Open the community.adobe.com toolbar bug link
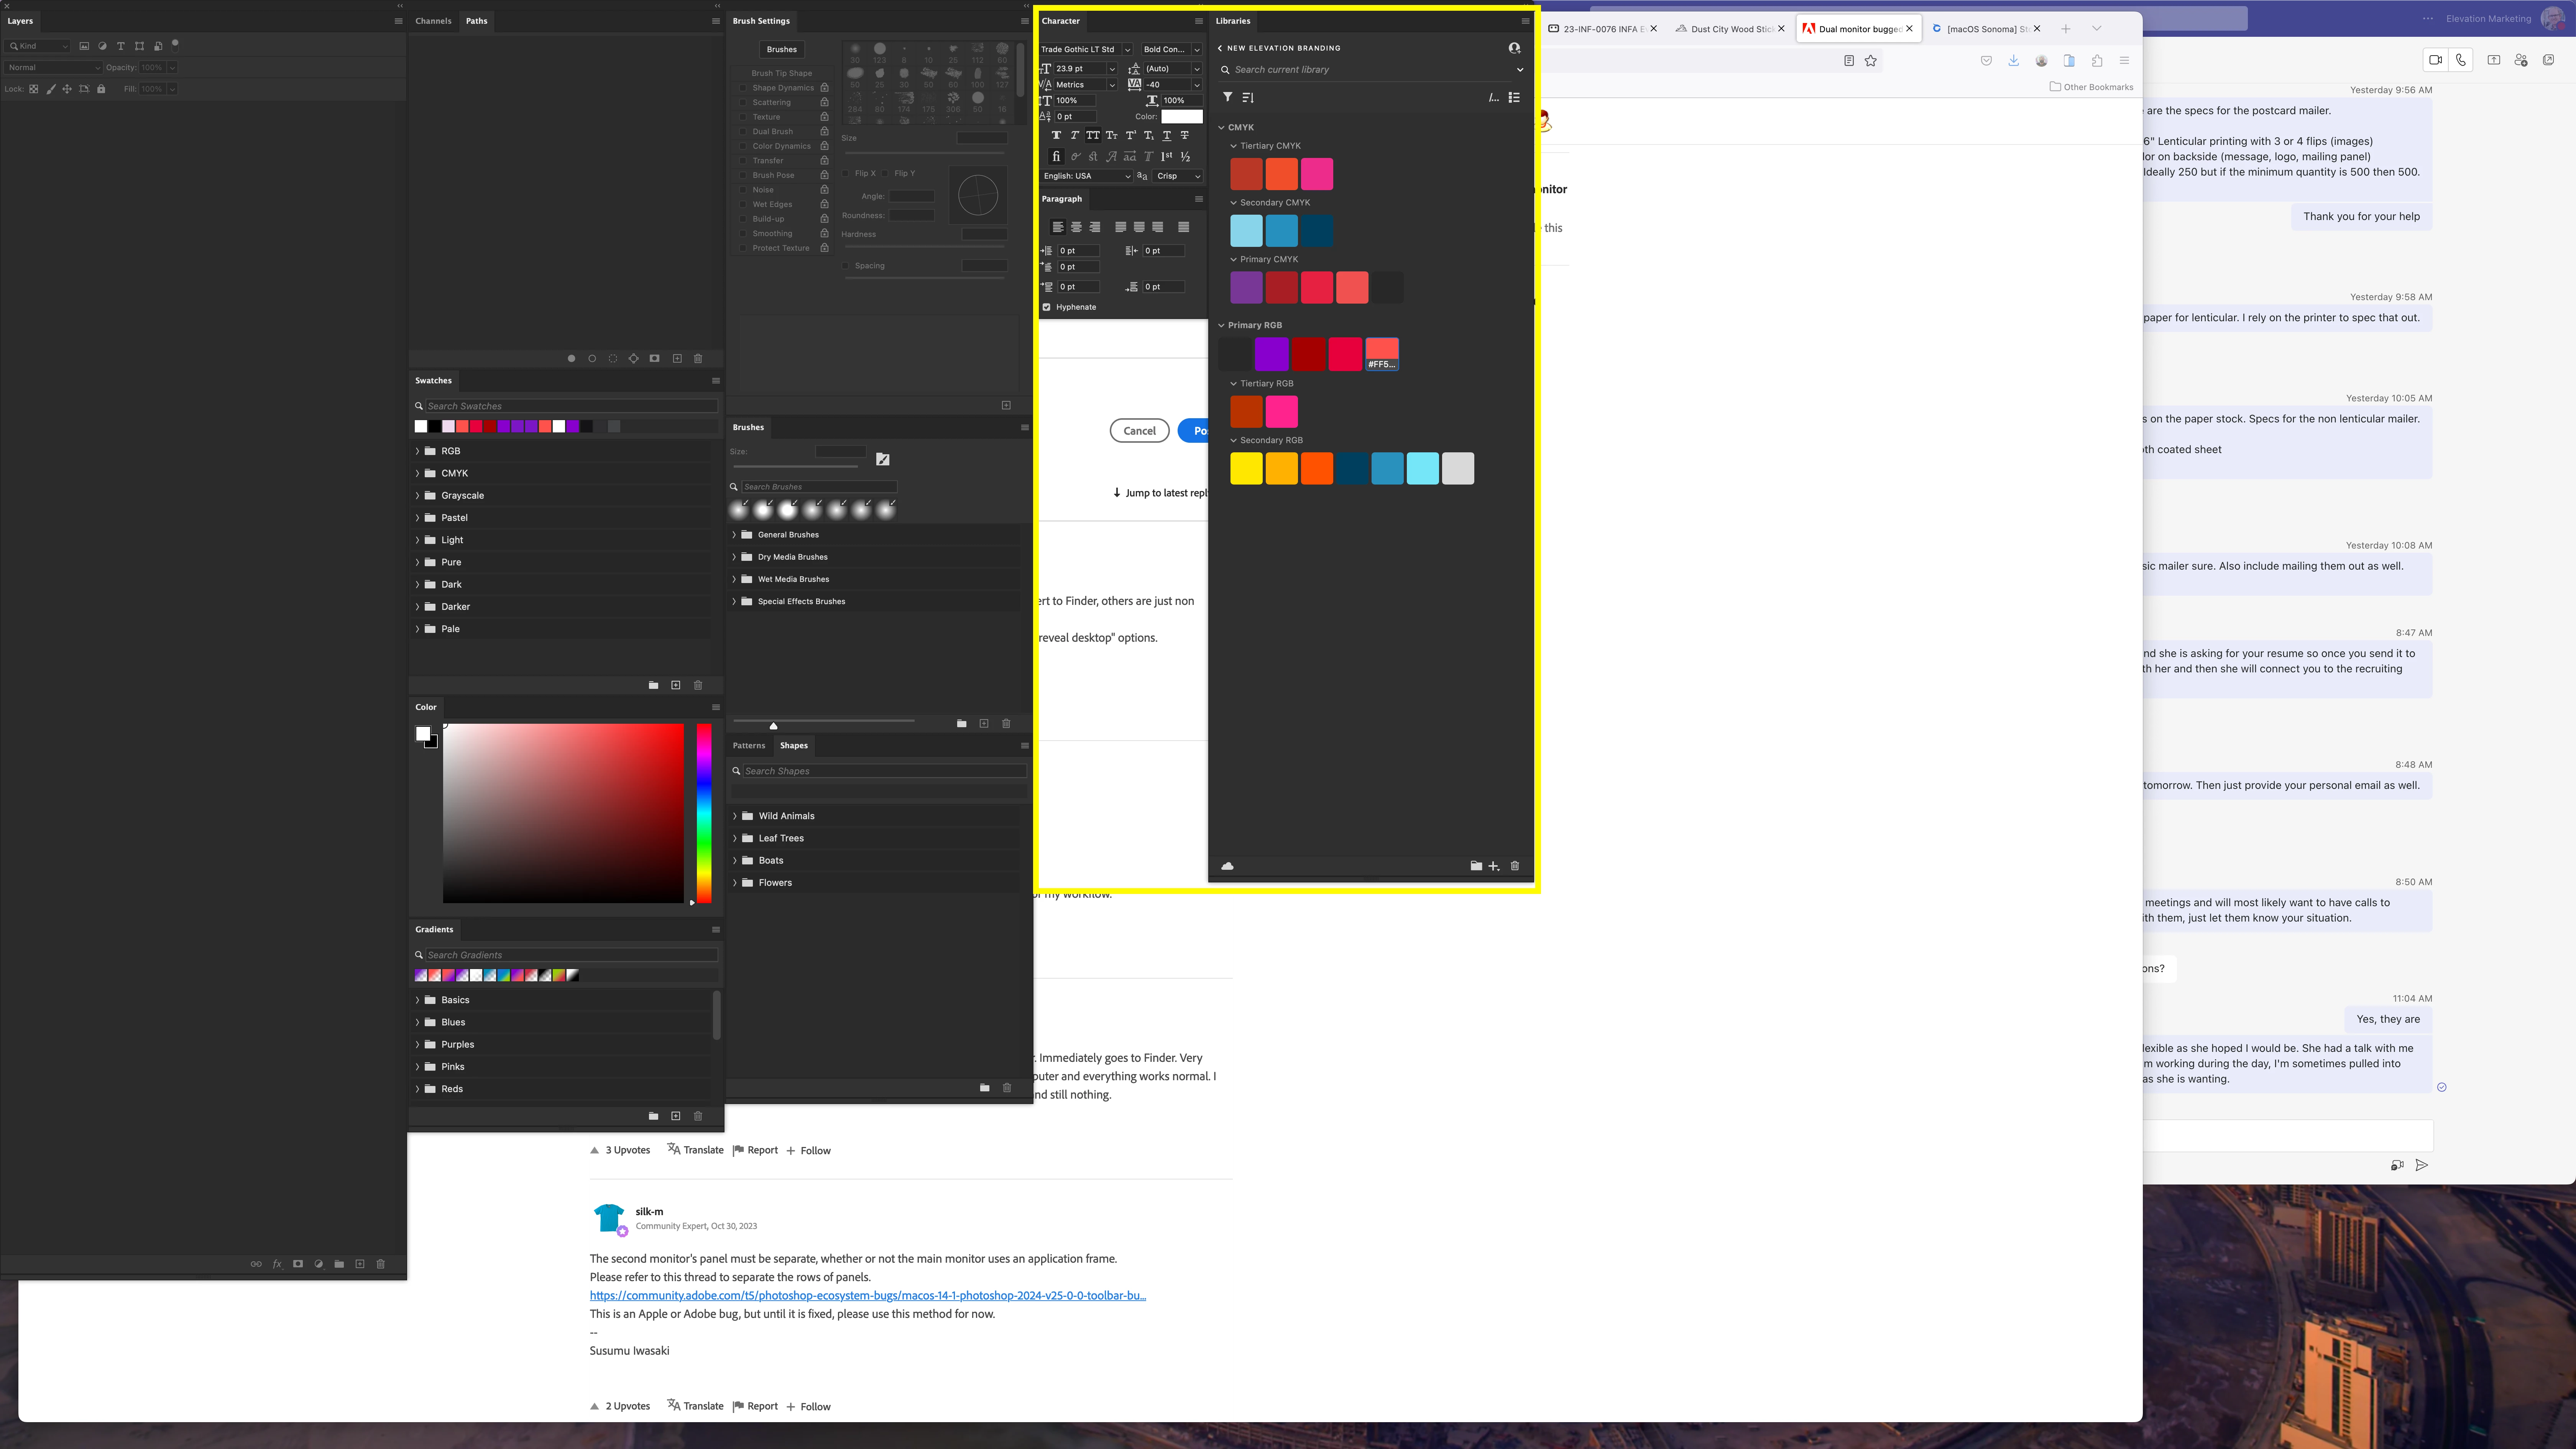This screenshot has width=2576, height=1449. (x=867, y=1295)
